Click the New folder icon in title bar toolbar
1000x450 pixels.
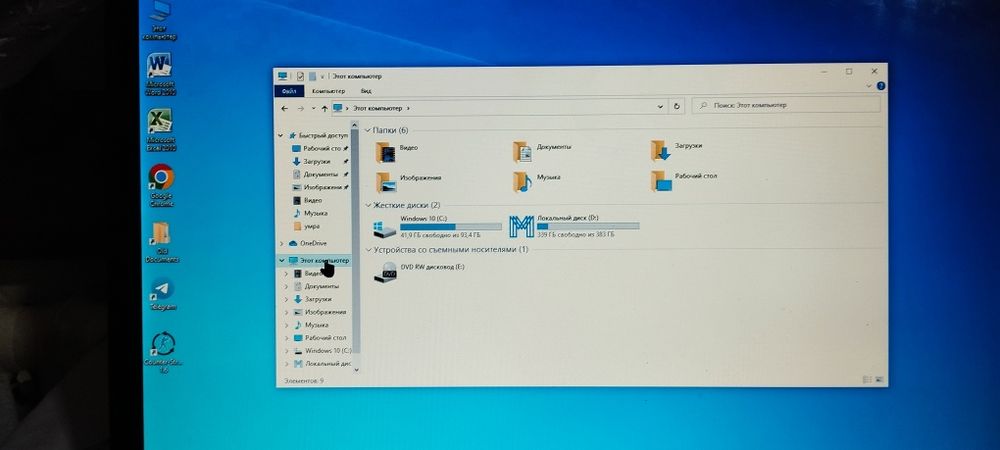312,76
